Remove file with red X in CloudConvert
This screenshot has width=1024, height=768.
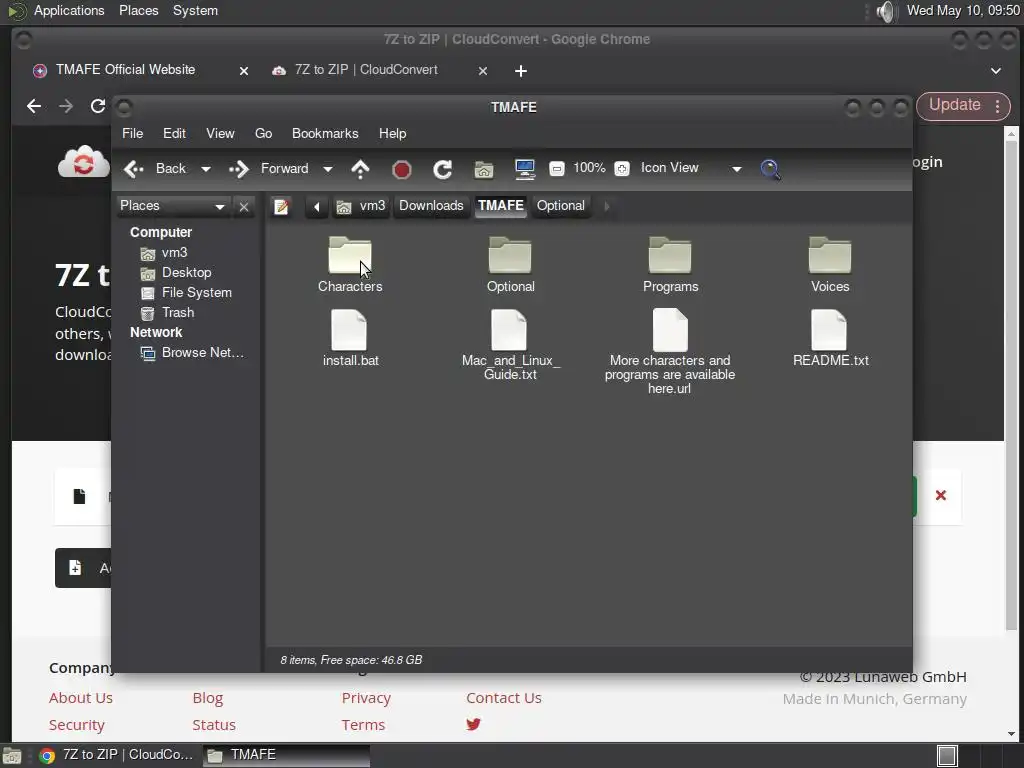940,495
